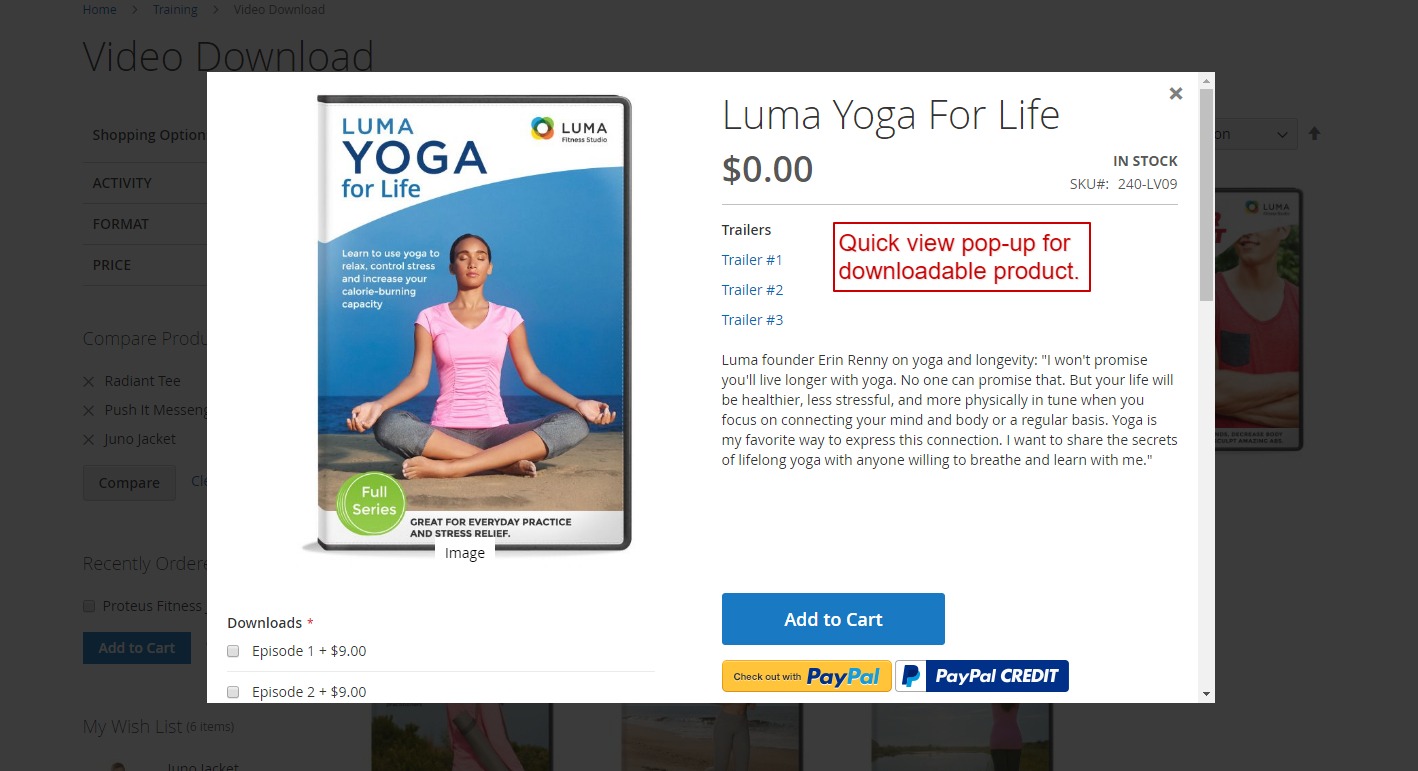Image resolution: width=1418 pixels, height=771 pixels.
Task: Remove Push It Messenger from compare list
Action: (x=89, y=411)
